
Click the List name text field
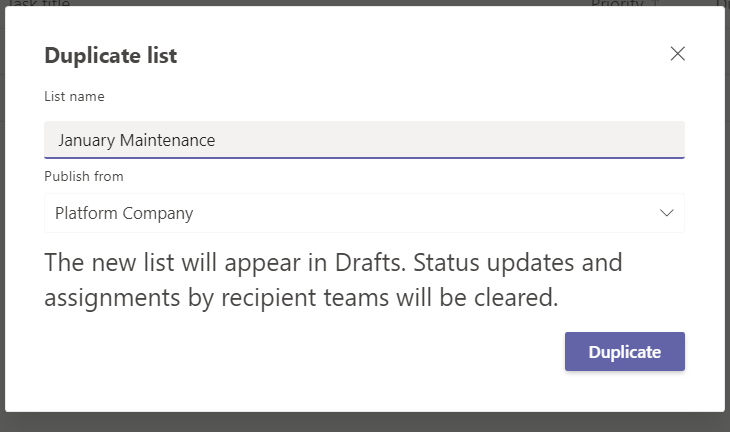point(364,140)
